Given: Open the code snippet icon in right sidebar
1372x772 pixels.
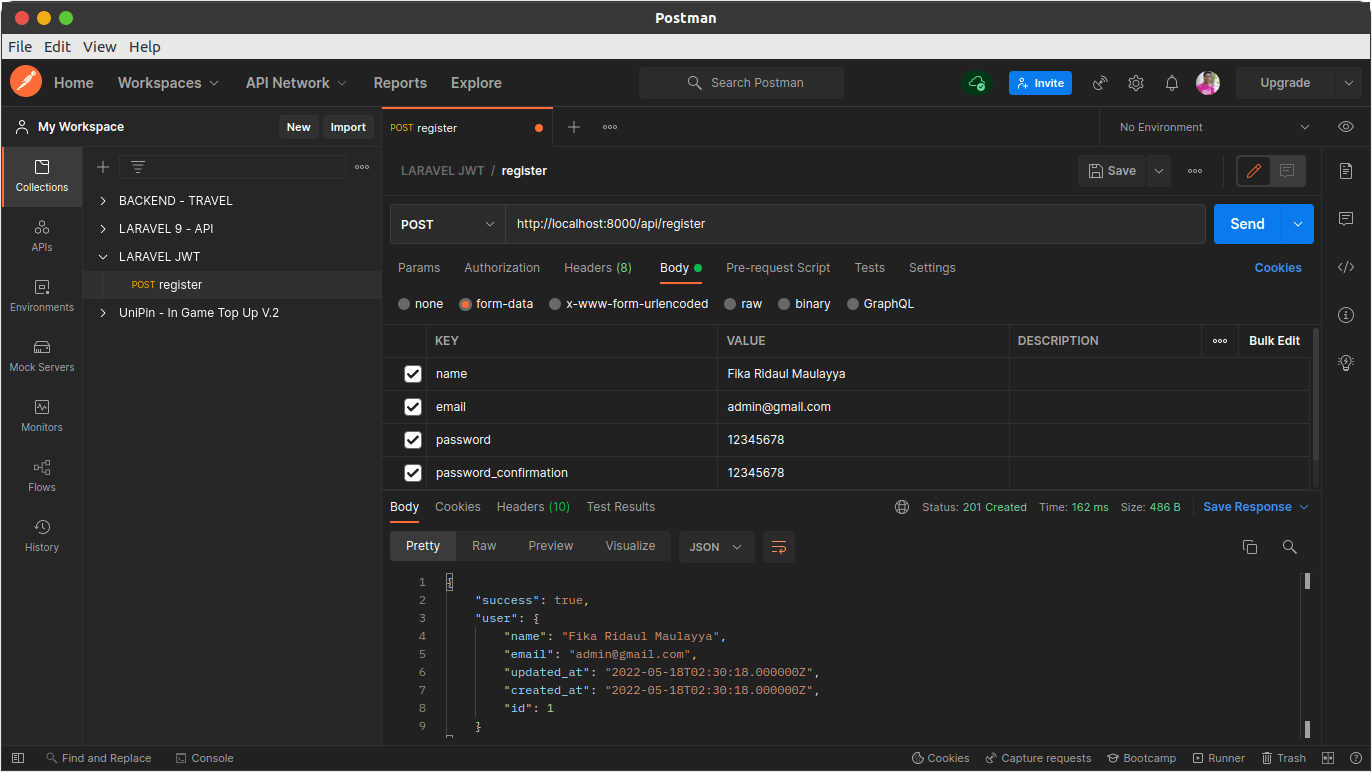Looking at the screenshot, I should (1346, 267).
